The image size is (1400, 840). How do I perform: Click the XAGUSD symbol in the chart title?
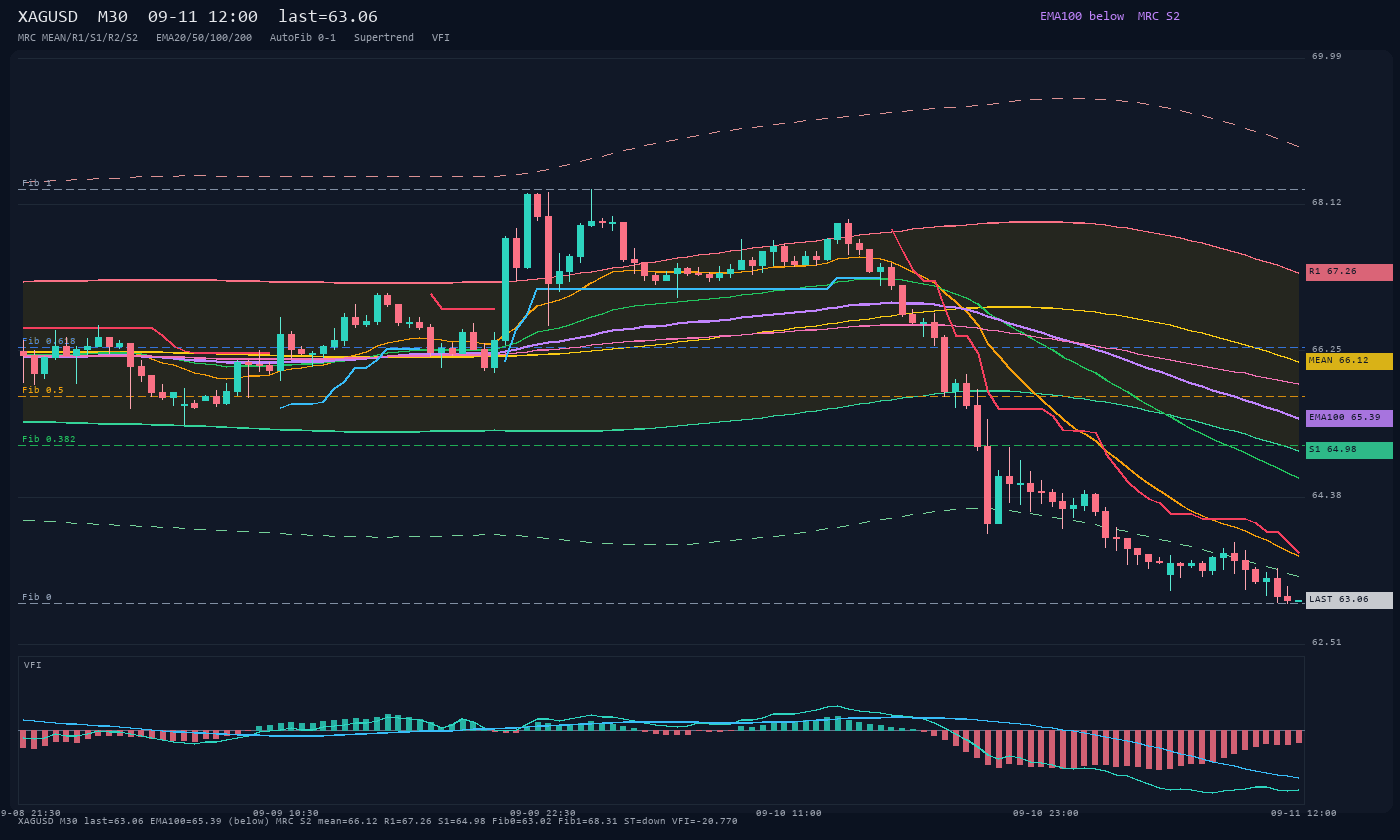[x=50, y=16]
